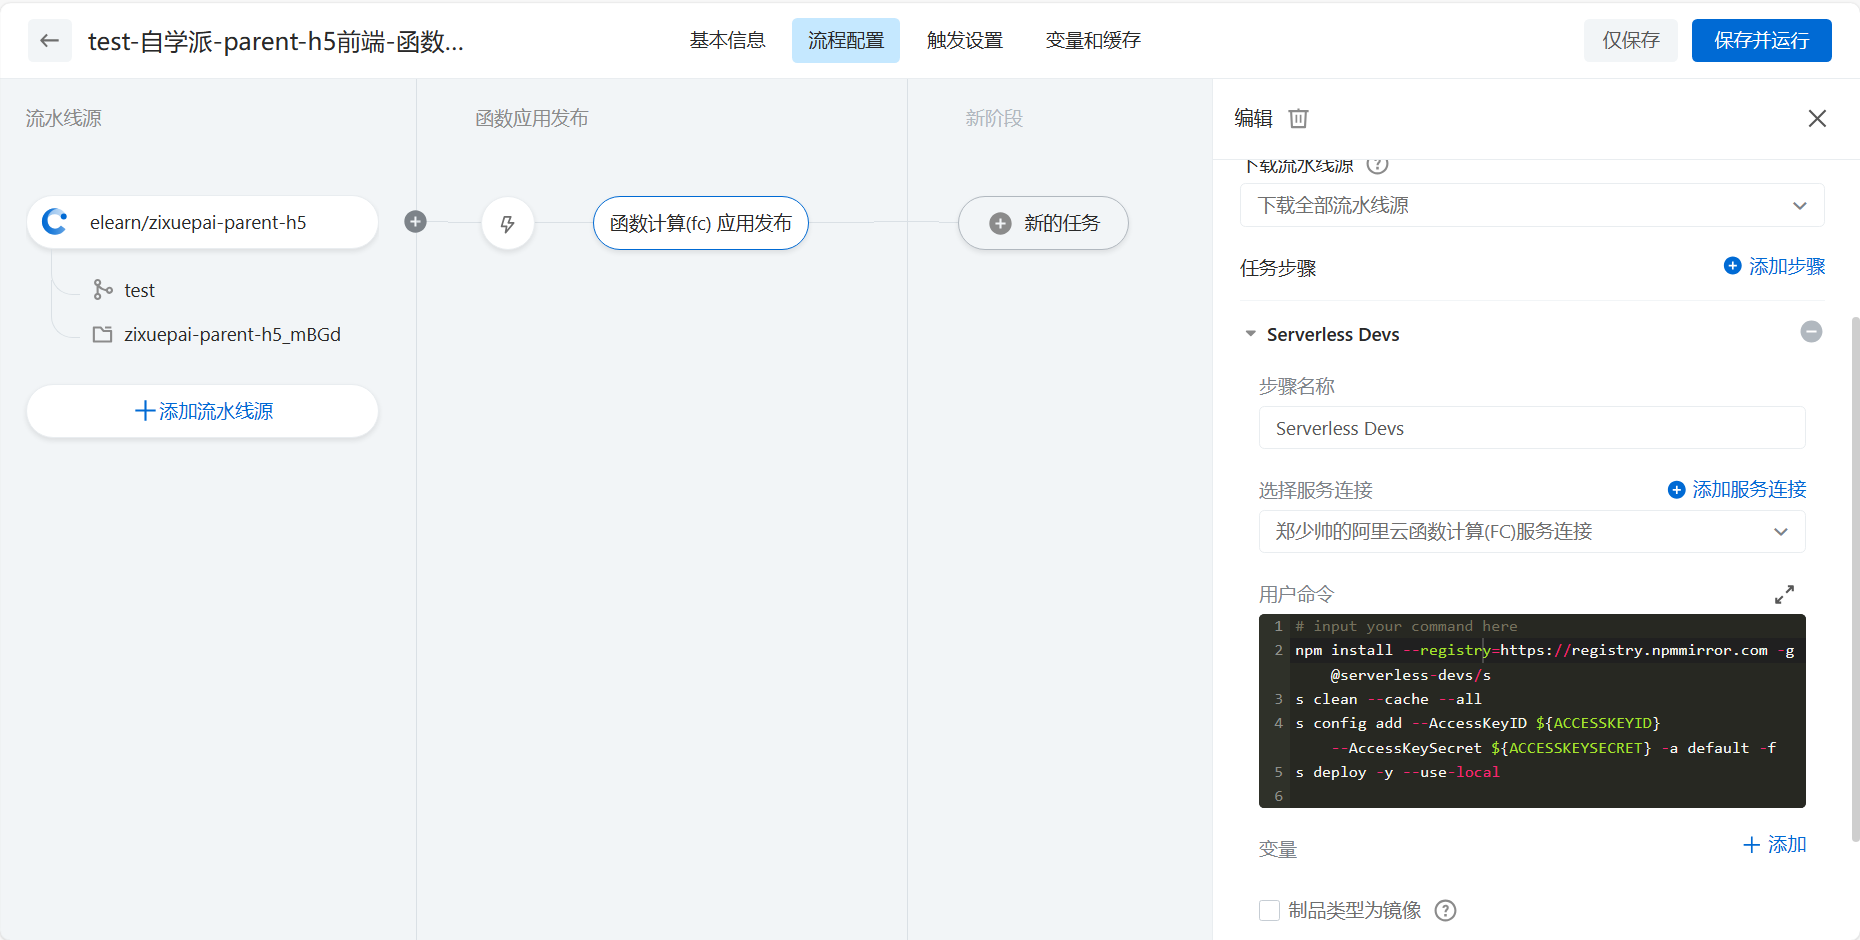Click the 函数应用发布 stage title
Viewport: 1860px width, 940px height.
click(532, 118)
